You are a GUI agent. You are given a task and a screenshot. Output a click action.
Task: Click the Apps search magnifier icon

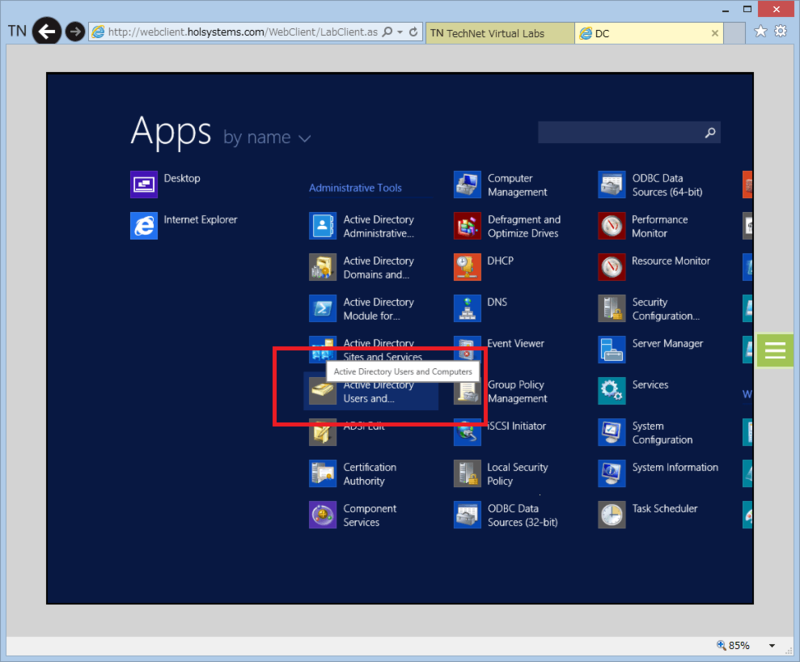(x=710, y=133)
